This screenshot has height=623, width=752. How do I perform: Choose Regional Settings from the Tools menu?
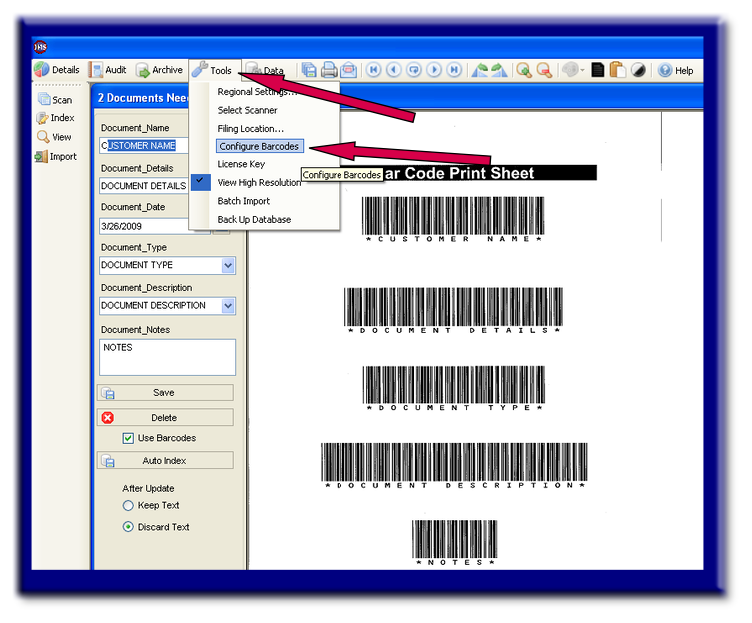point(257,92)
